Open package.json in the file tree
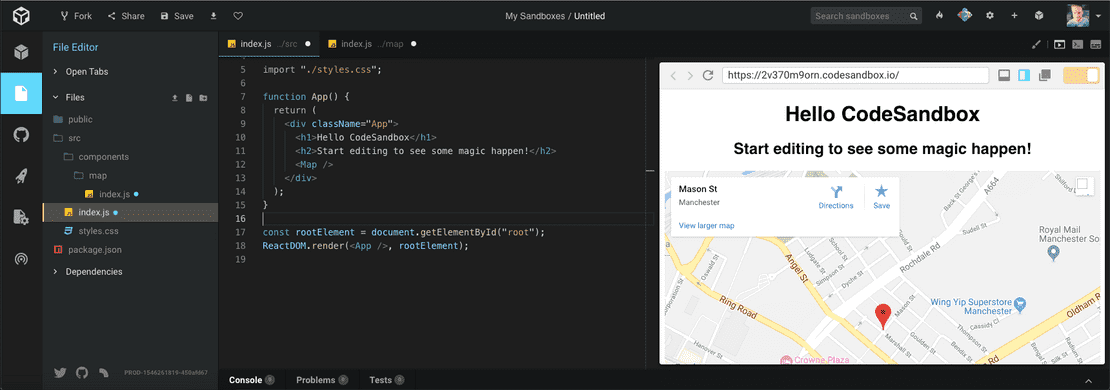The width and height of the screenshot is (1110, 390). (130, 250)
